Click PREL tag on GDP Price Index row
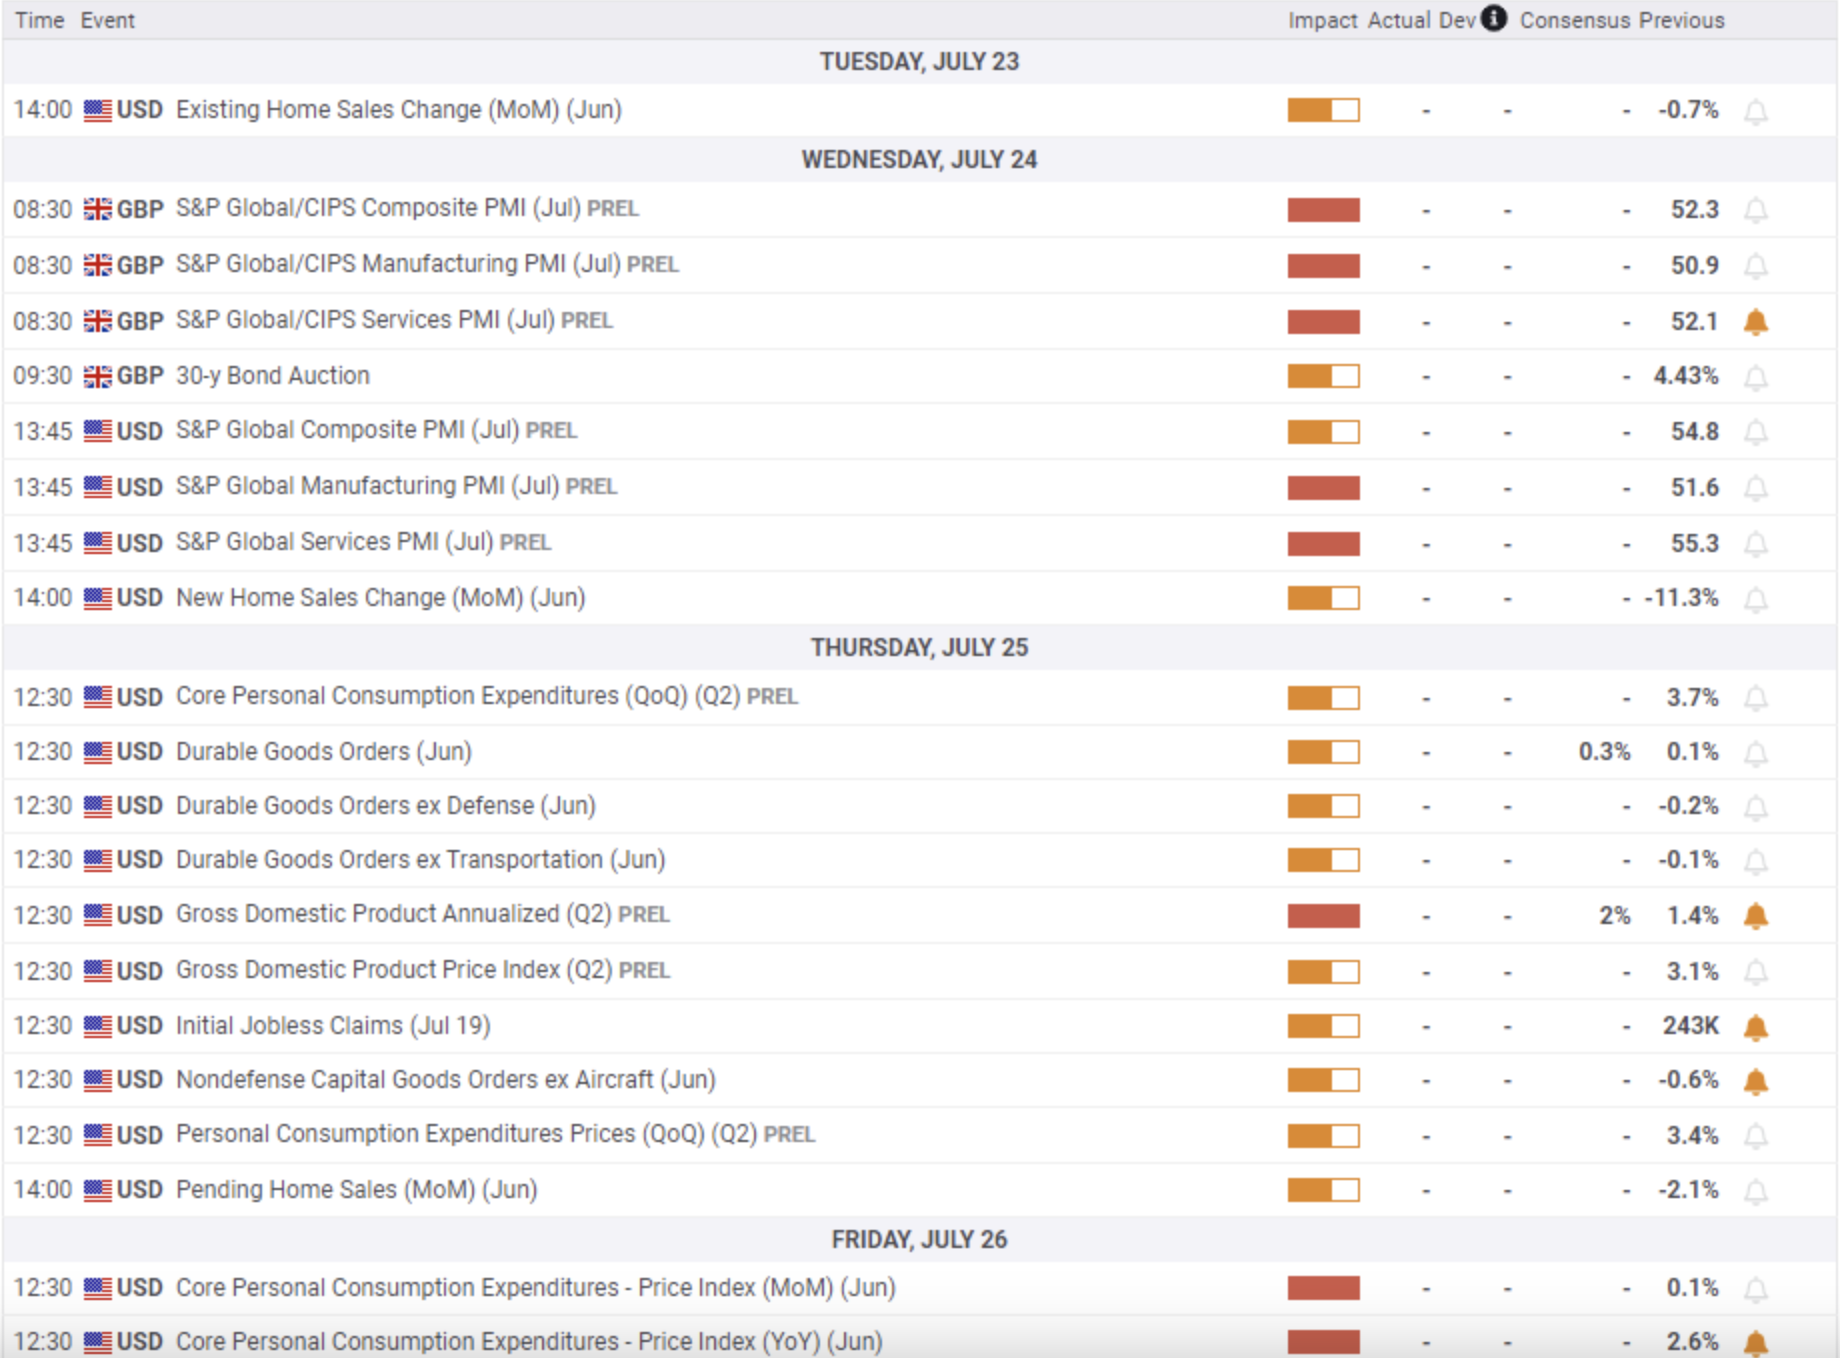 [x=645, y=971]
